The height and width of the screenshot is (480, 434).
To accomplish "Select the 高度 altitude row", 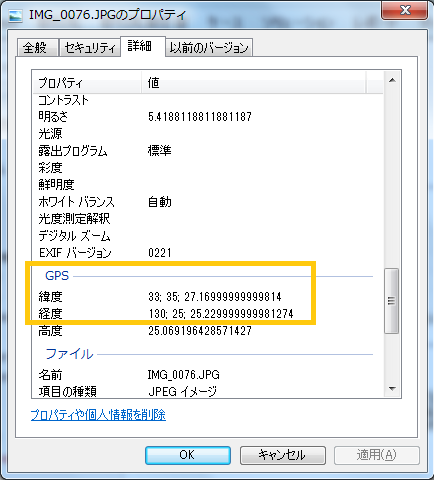I will [x=208, y=331].
